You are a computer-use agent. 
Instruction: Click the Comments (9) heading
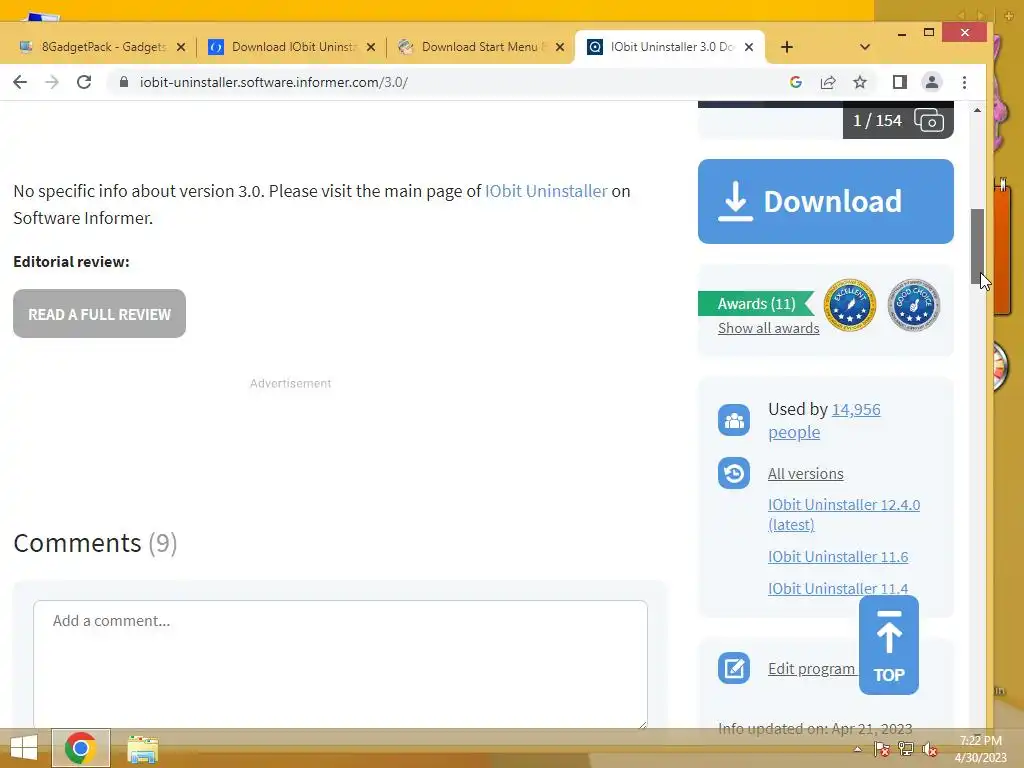click(x=95, y=543)
